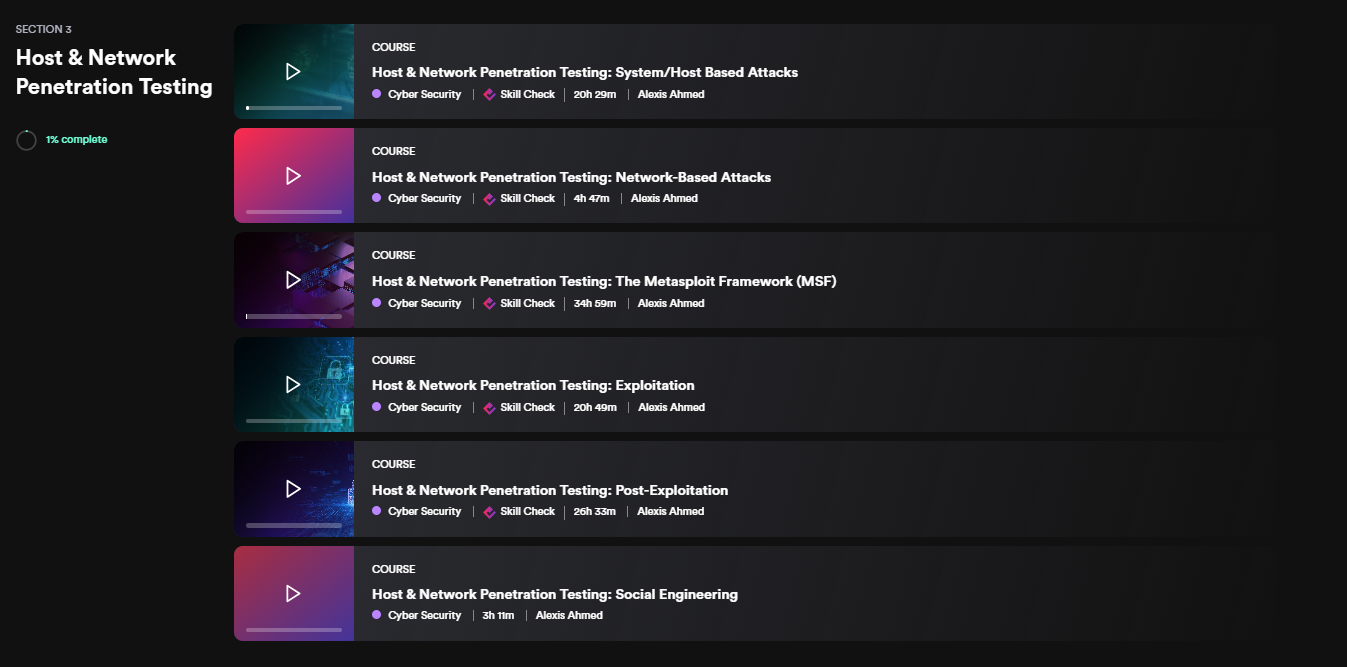Click Alexis Ahmed on Network-Based Attacks course
The height and width of the screenshot is (667, 1347).
[x=664, y=199]
